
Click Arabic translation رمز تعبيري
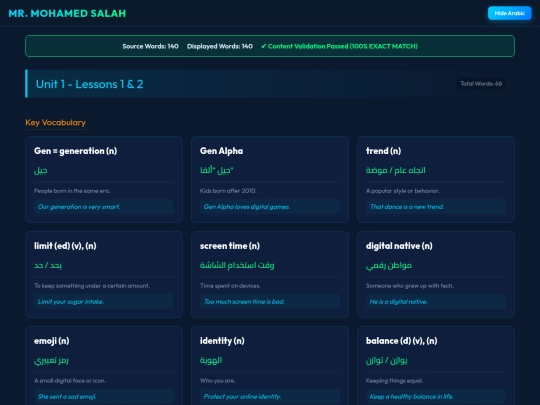pyautogui.click(x=51, y=361)
